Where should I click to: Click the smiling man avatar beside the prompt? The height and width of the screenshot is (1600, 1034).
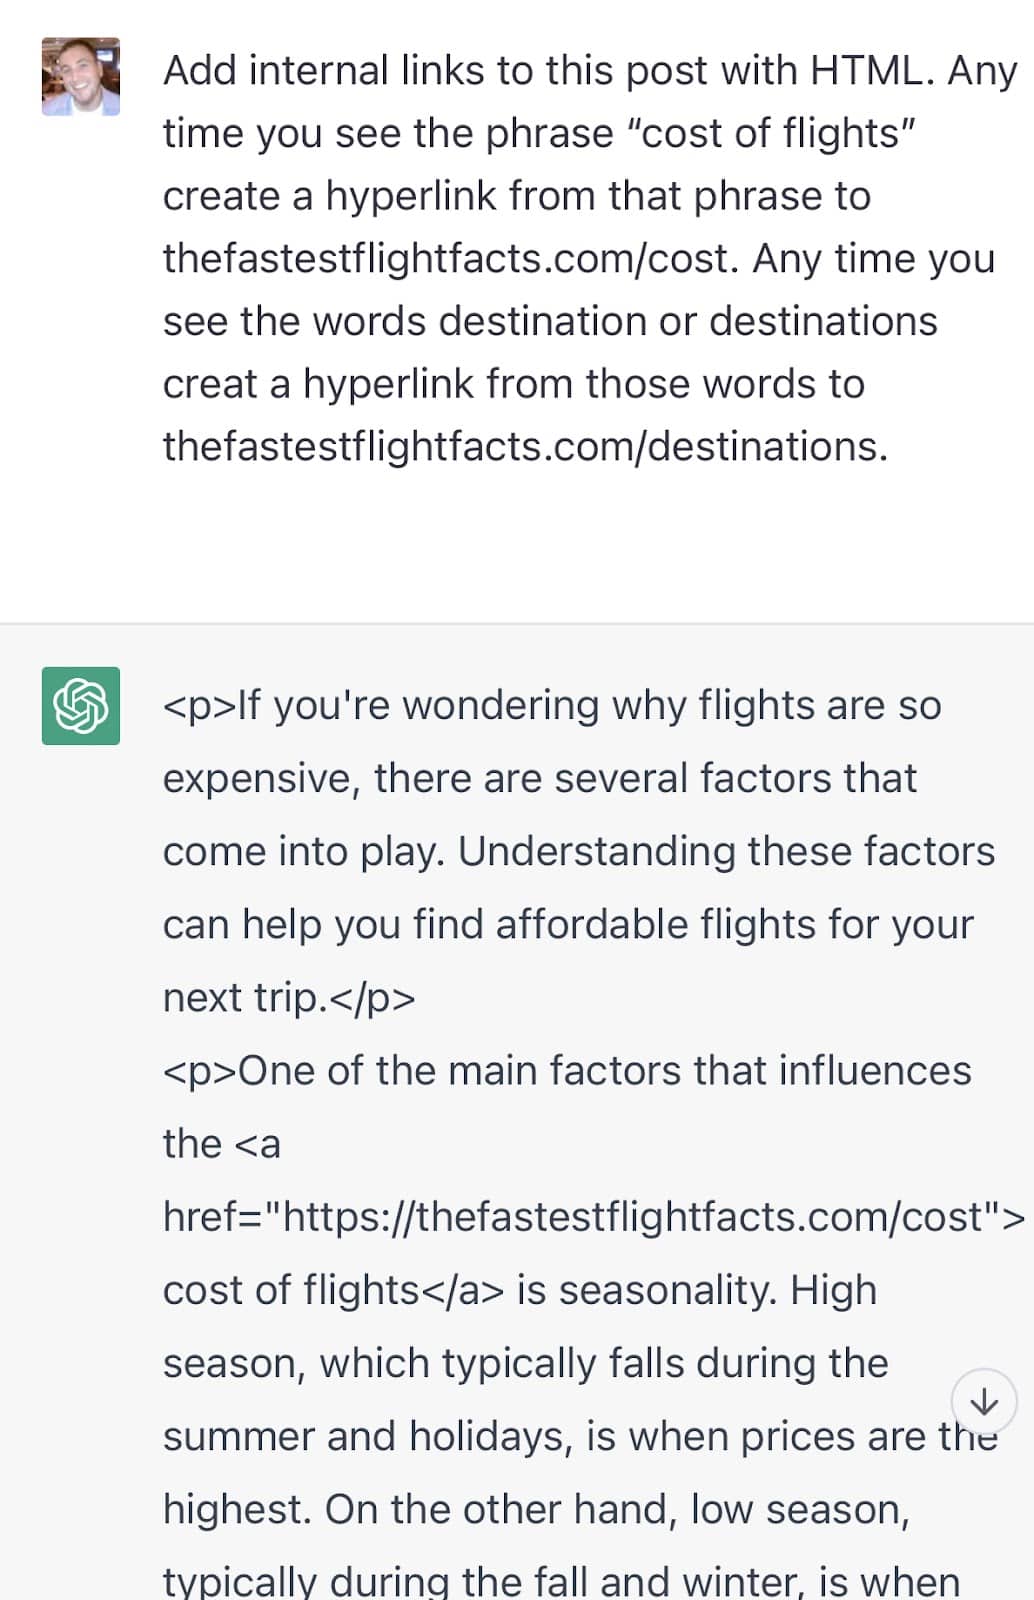click(x=80, y=75)
